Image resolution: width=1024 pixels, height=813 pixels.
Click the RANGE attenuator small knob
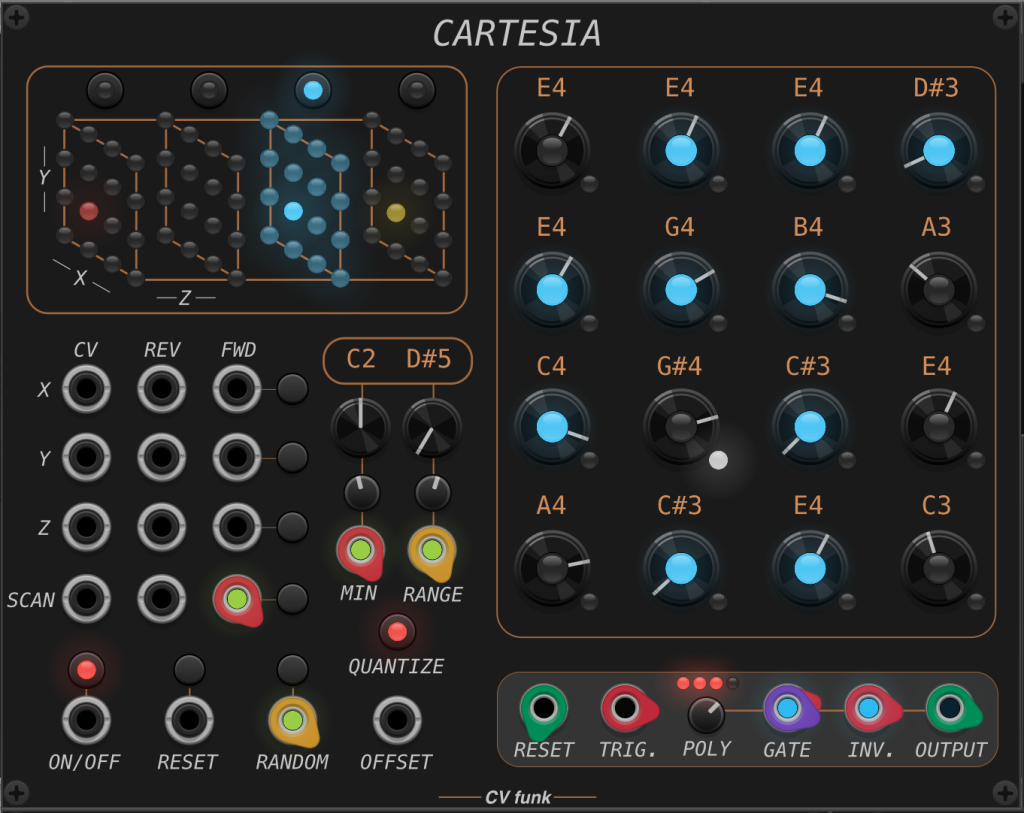pos(432,493)
